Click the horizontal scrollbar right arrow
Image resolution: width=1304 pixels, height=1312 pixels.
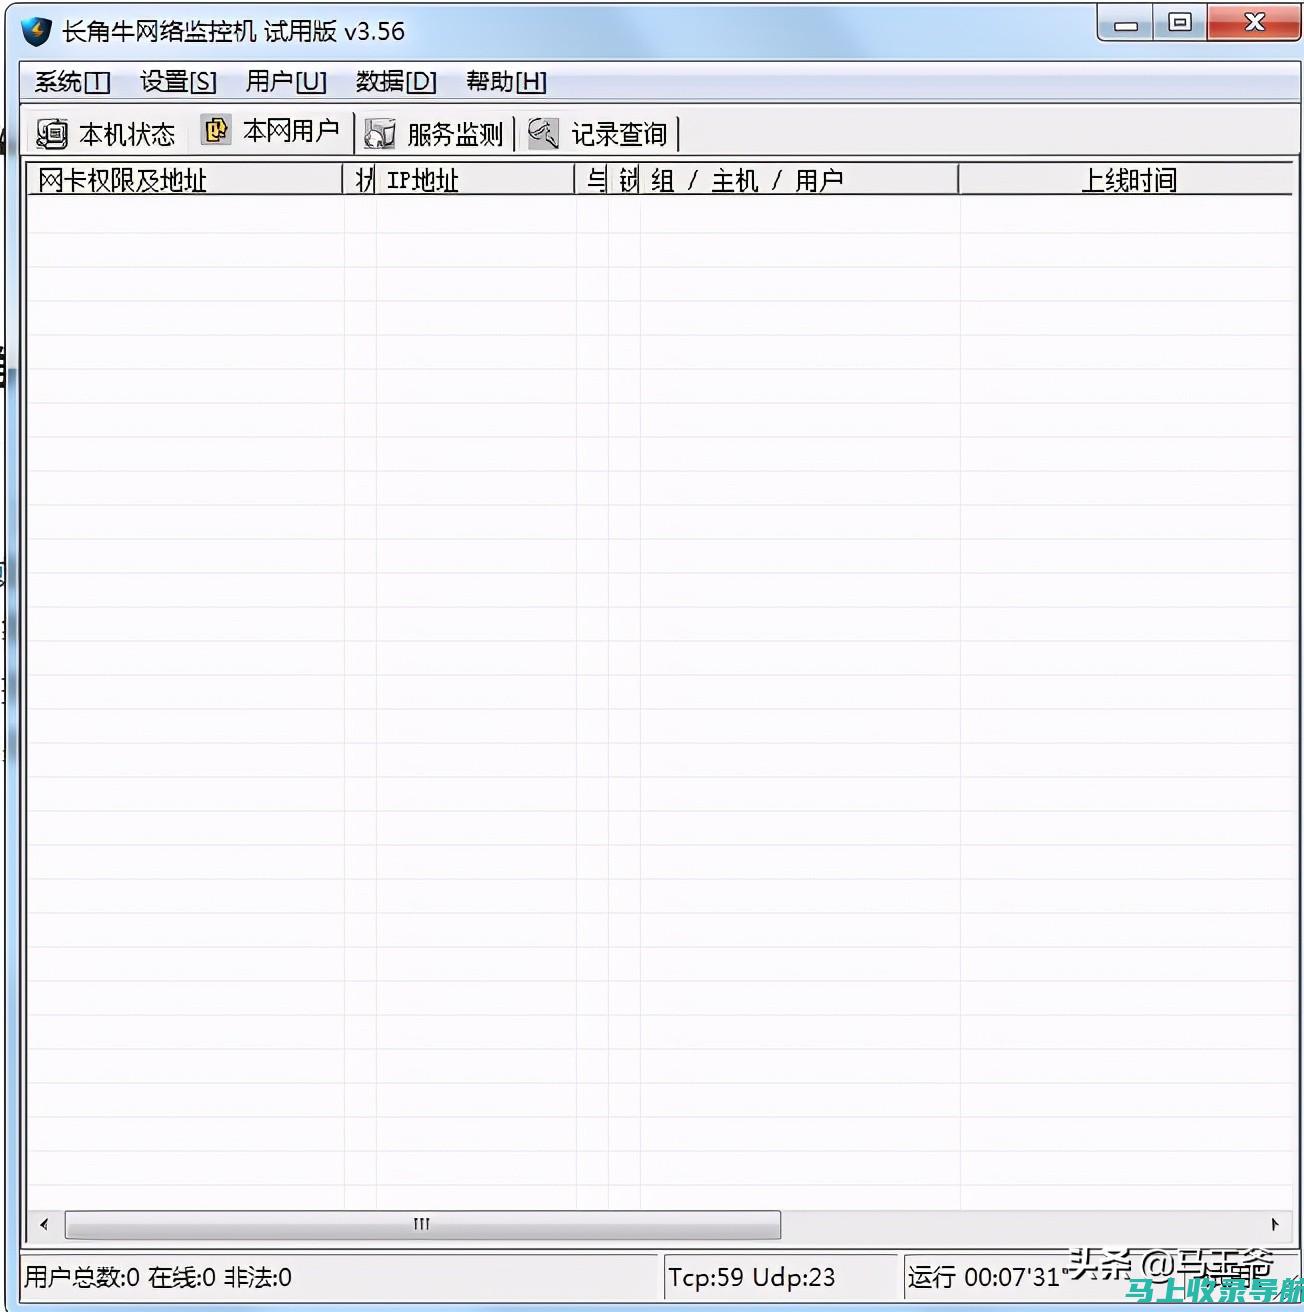1274,1224
